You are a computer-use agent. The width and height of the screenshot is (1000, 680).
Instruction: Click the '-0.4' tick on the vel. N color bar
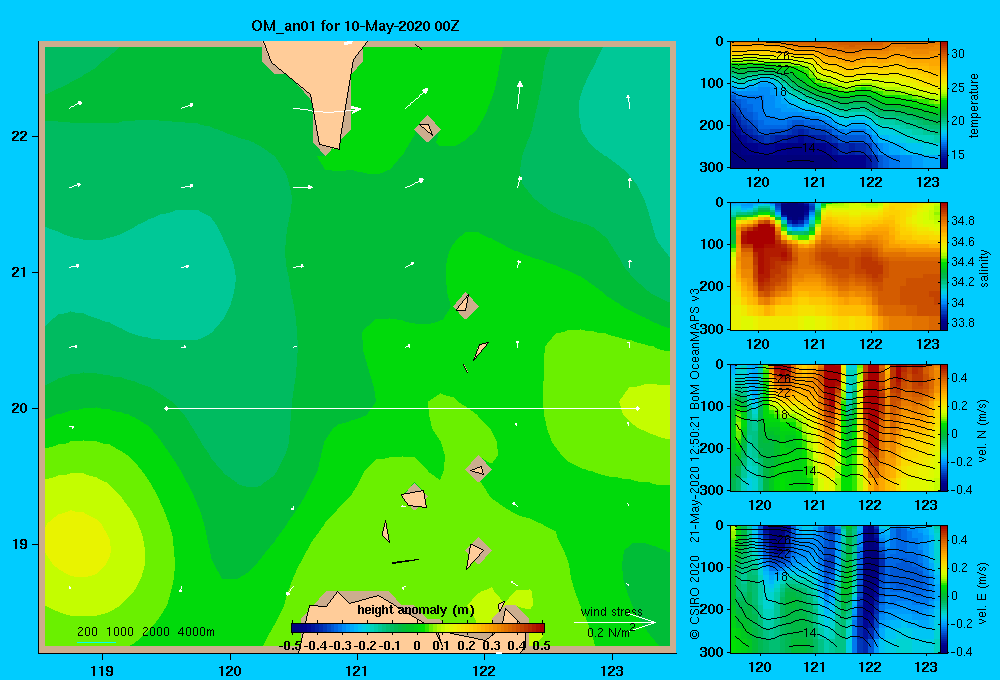(960, 490)
